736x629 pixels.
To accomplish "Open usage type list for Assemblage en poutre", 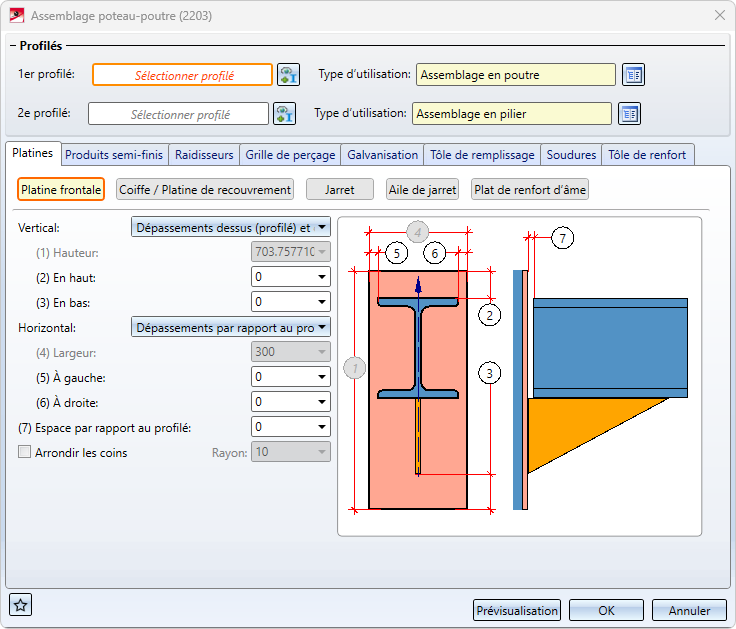I will [x=633, y=75].
